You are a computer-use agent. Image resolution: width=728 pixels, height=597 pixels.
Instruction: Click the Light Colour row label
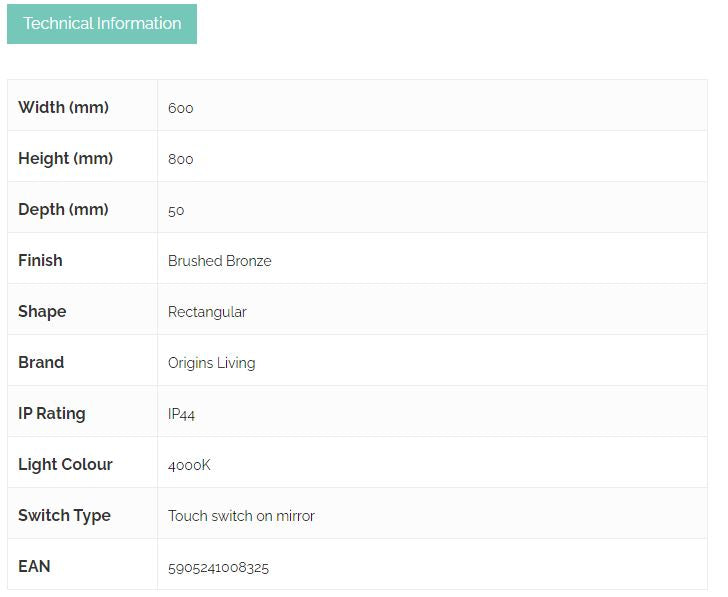[x=65, y=464]
